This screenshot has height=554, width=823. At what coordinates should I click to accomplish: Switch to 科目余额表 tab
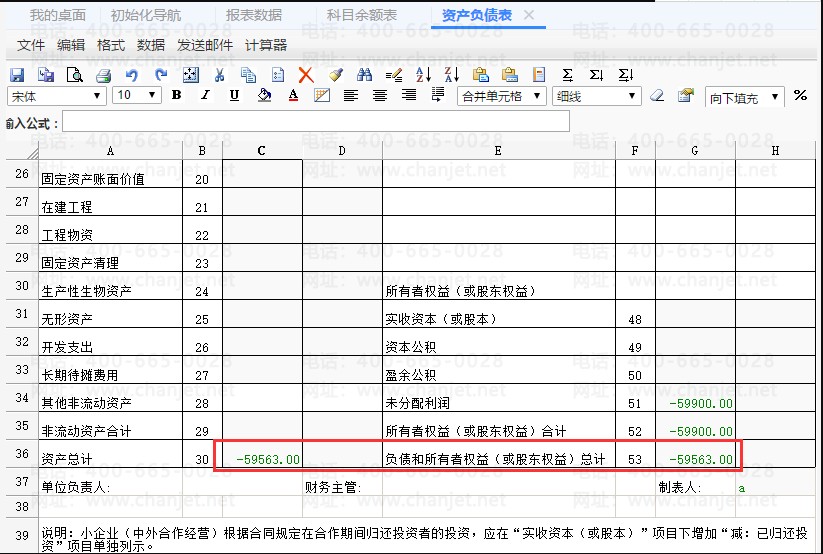pos(362,15)
